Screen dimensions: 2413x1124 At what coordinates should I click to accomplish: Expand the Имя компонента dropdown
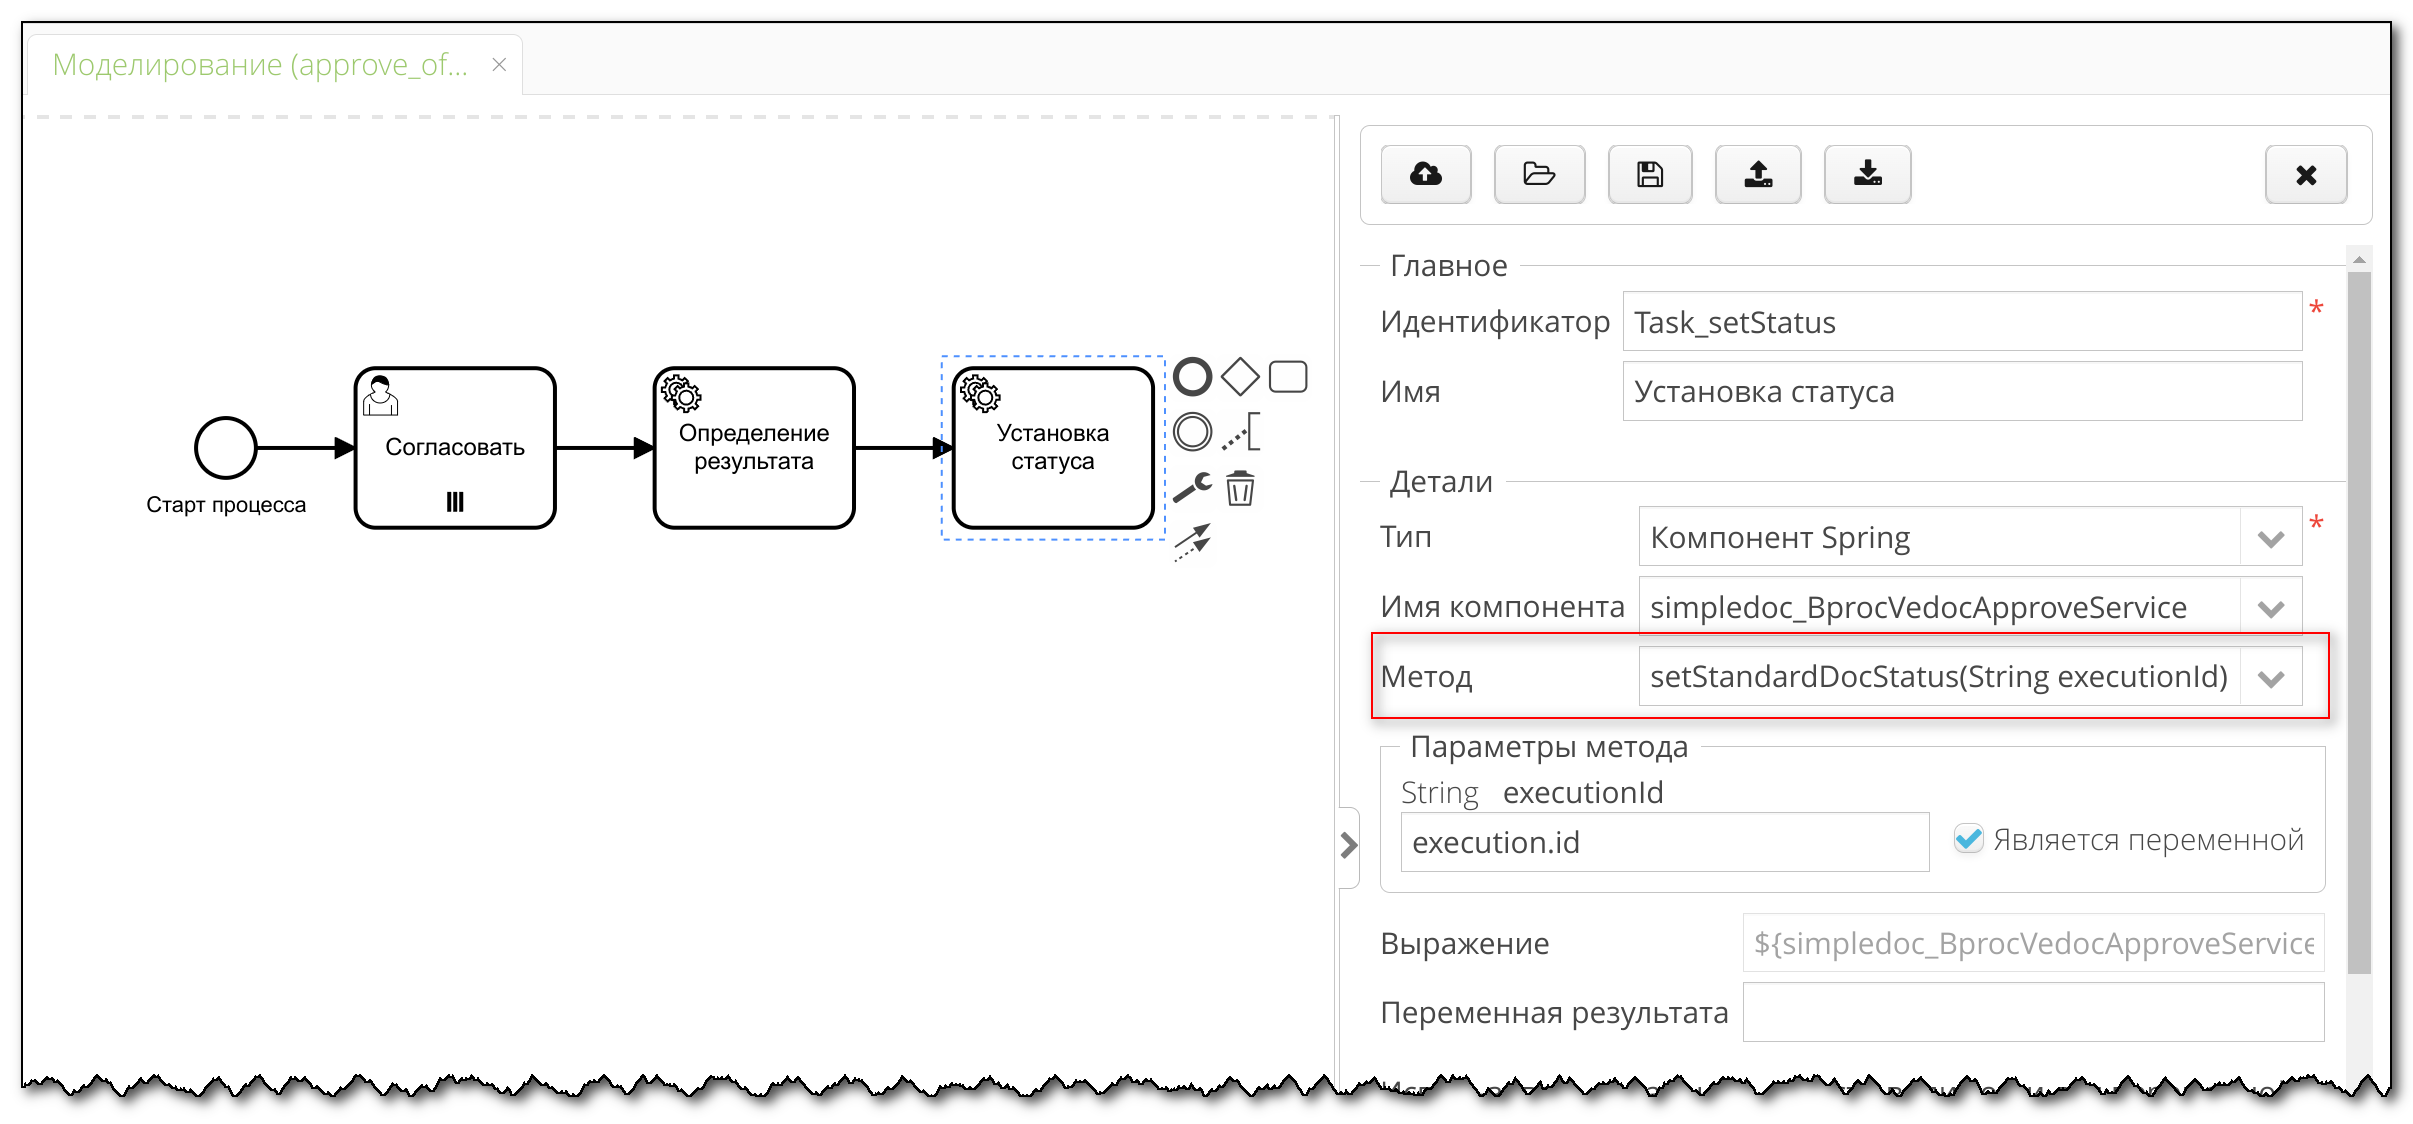2271,607
